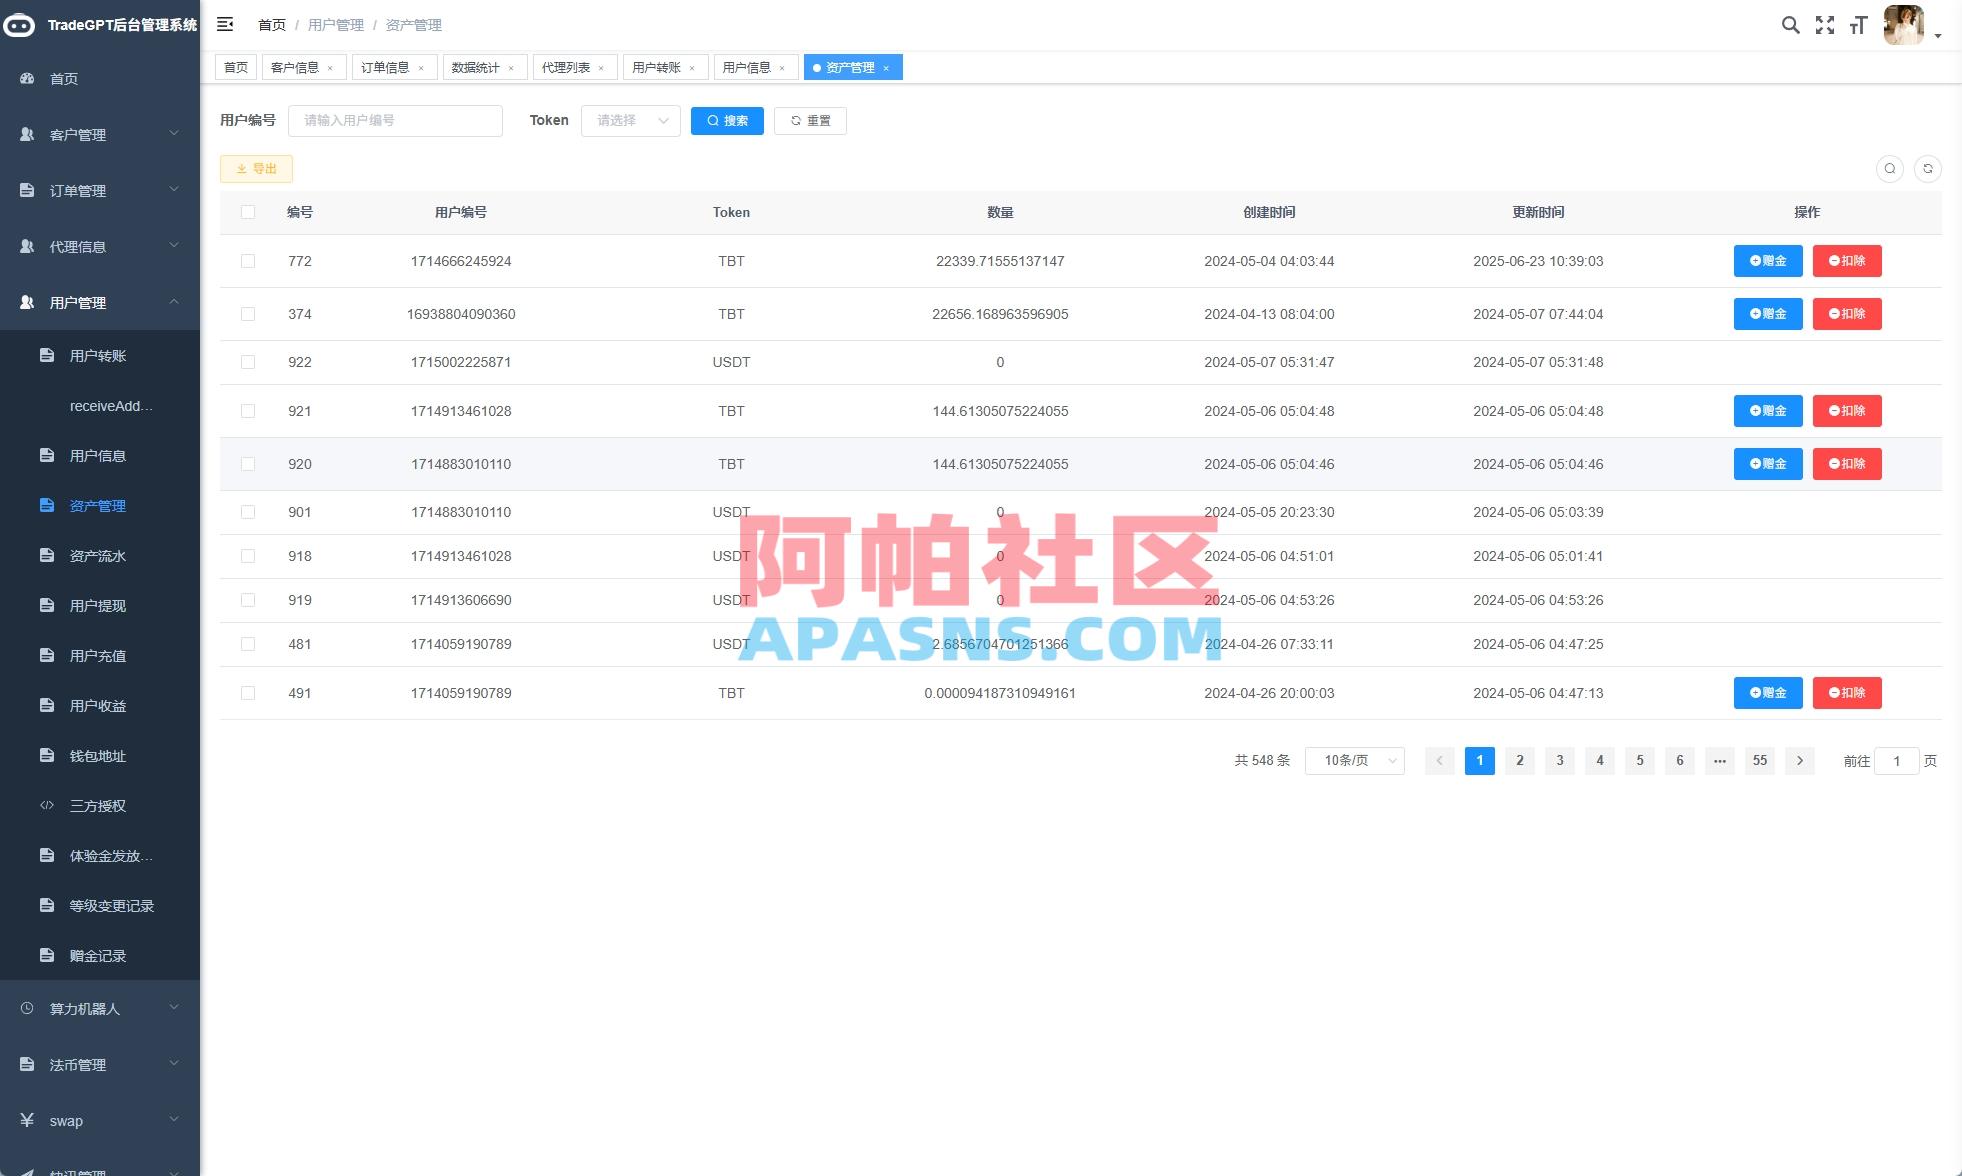This screenshot has height=1176, width=1962.
Task: Click the 赠金 button on row 374
Action: tap(1767, 313)
